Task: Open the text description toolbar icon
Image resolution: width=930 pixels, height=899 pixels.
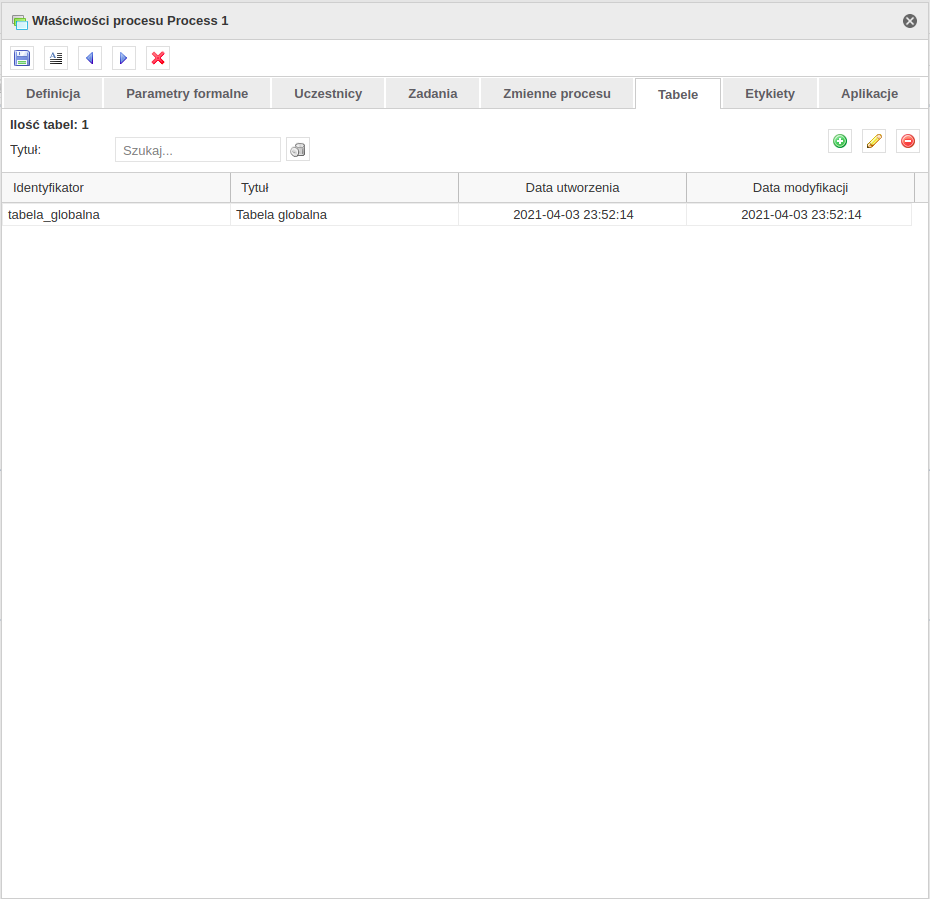Action: [56, 58]
